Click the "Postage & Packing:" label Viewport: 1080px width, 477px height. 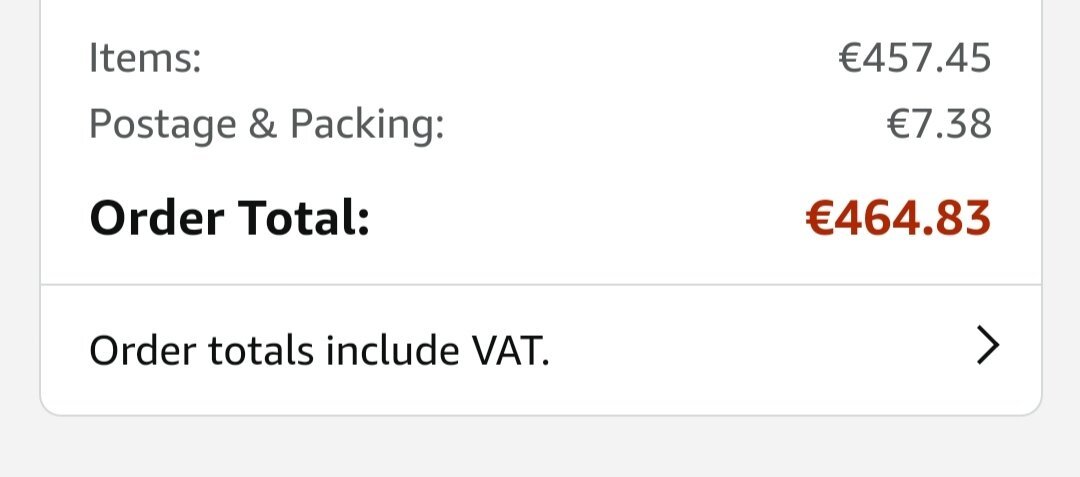coord(266,125)
